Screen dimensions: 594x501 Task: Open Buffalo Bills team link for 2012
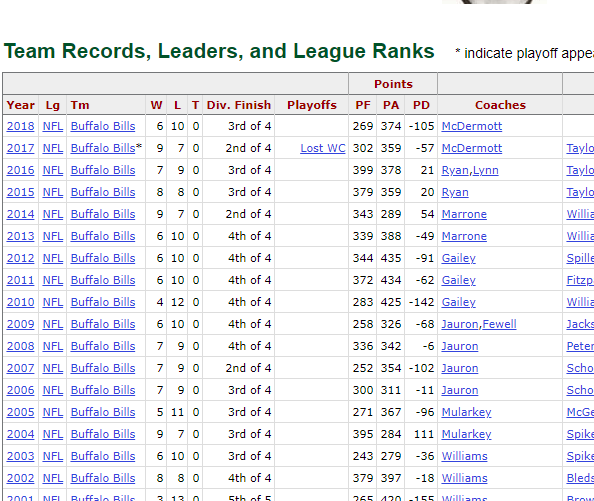click(x=103, y=258)
